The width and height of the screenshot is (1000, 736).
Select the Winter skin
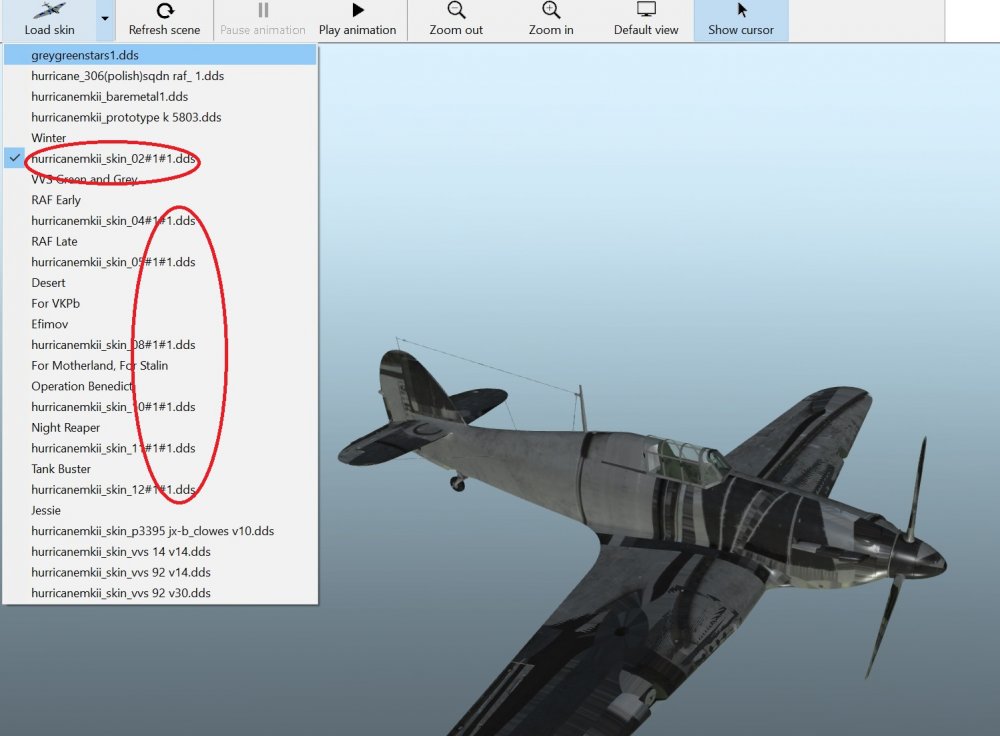(160, 138)
